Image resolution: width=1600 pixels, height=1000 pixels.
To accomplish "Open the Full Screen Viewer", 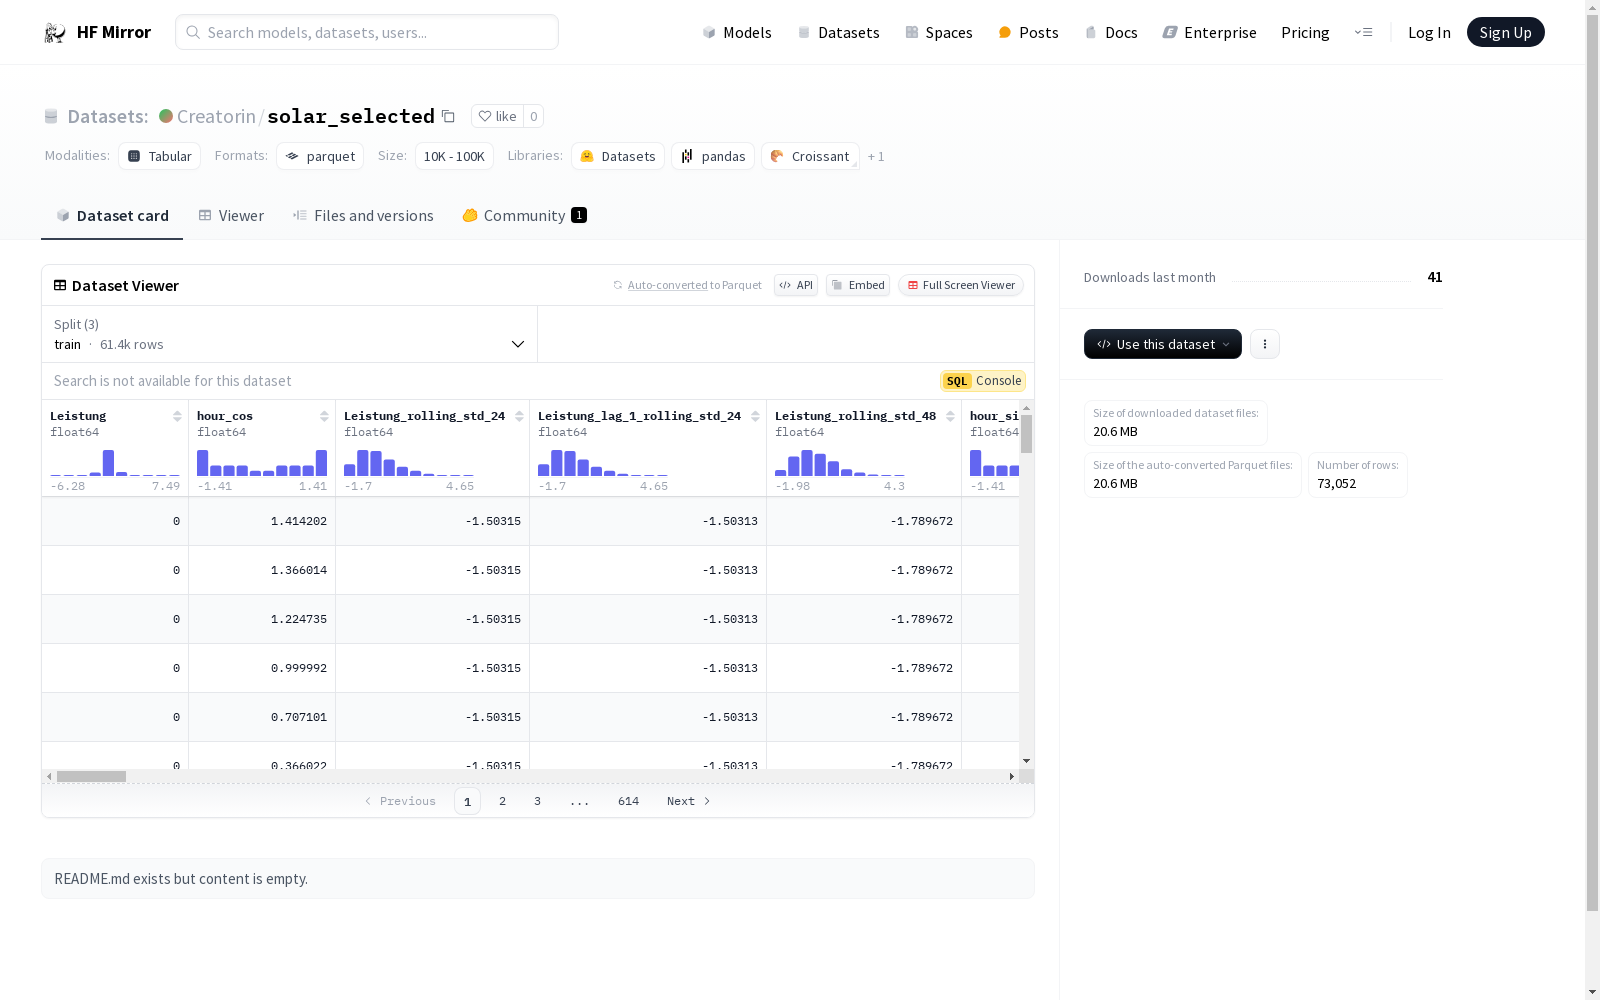I will 960,285.
